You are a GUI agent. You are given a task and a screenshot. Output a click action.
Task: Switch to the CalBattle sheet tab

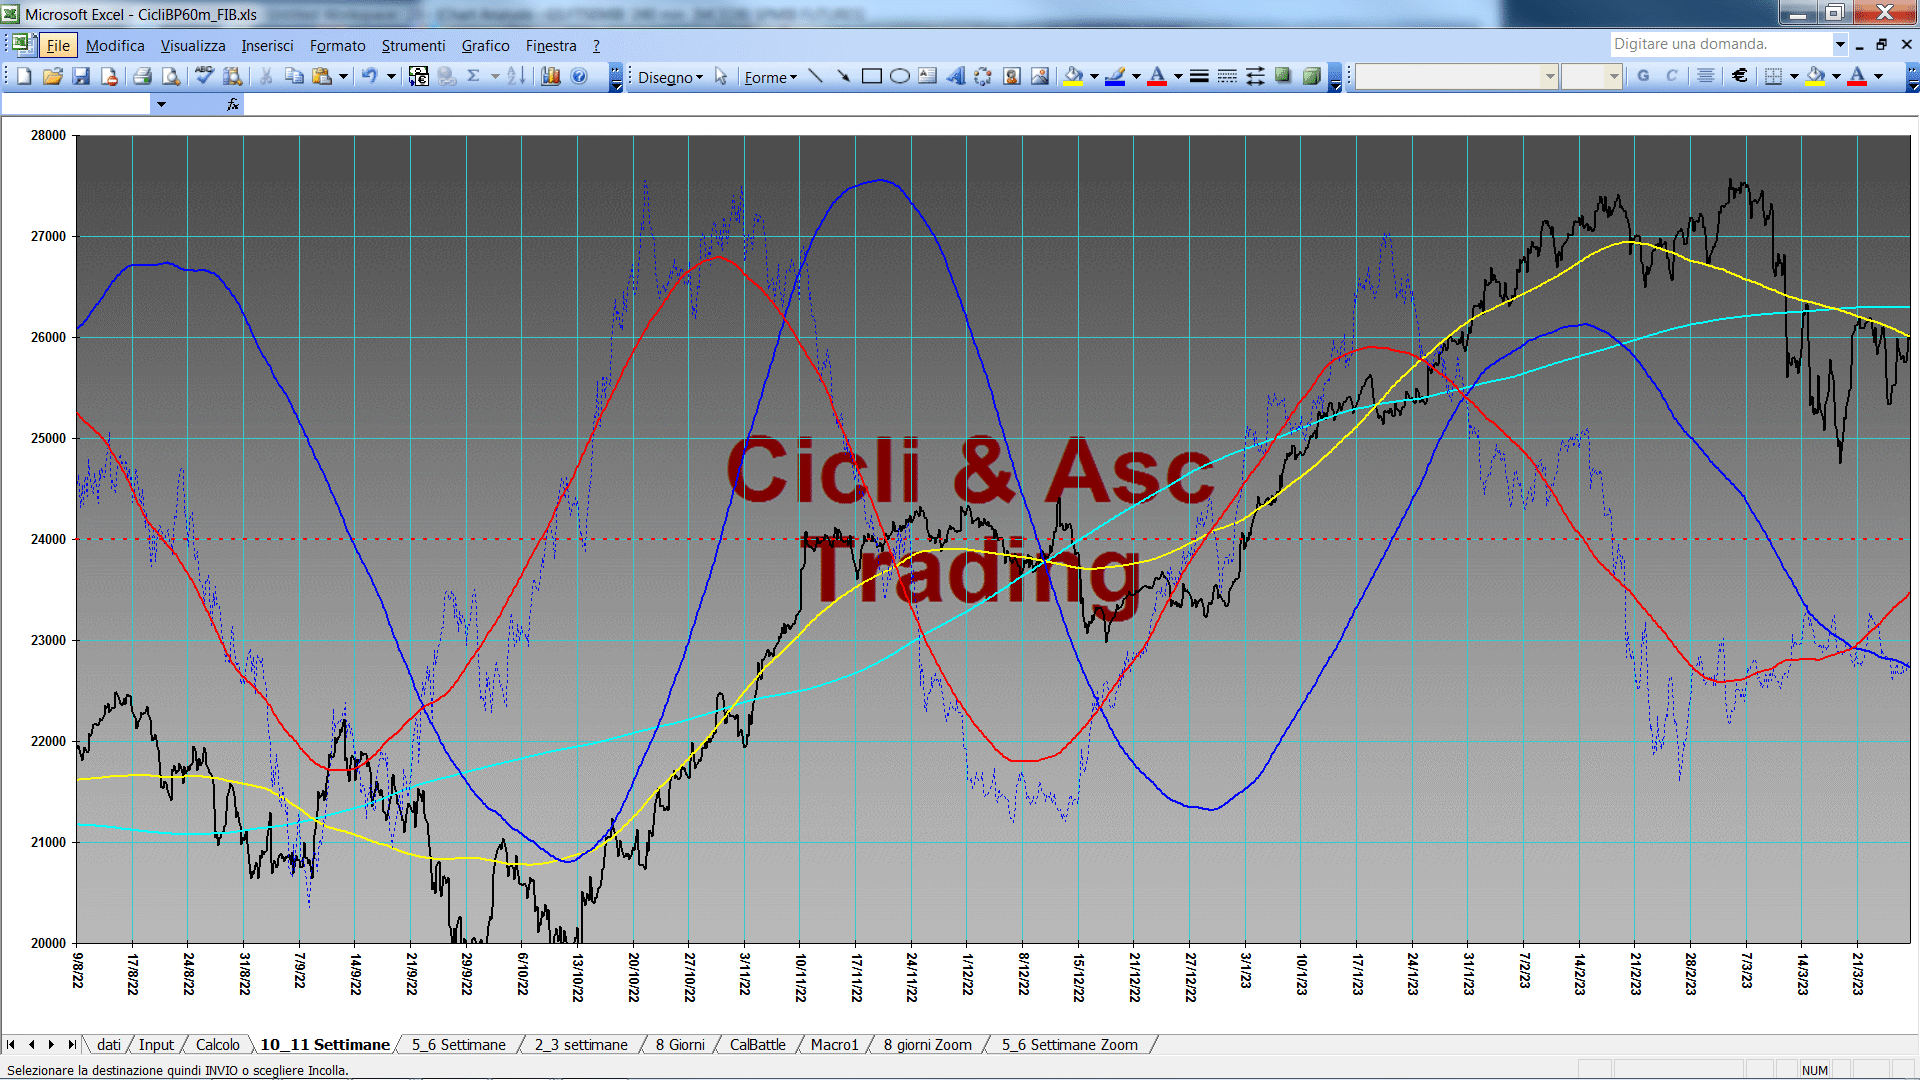click(757, 1044)
